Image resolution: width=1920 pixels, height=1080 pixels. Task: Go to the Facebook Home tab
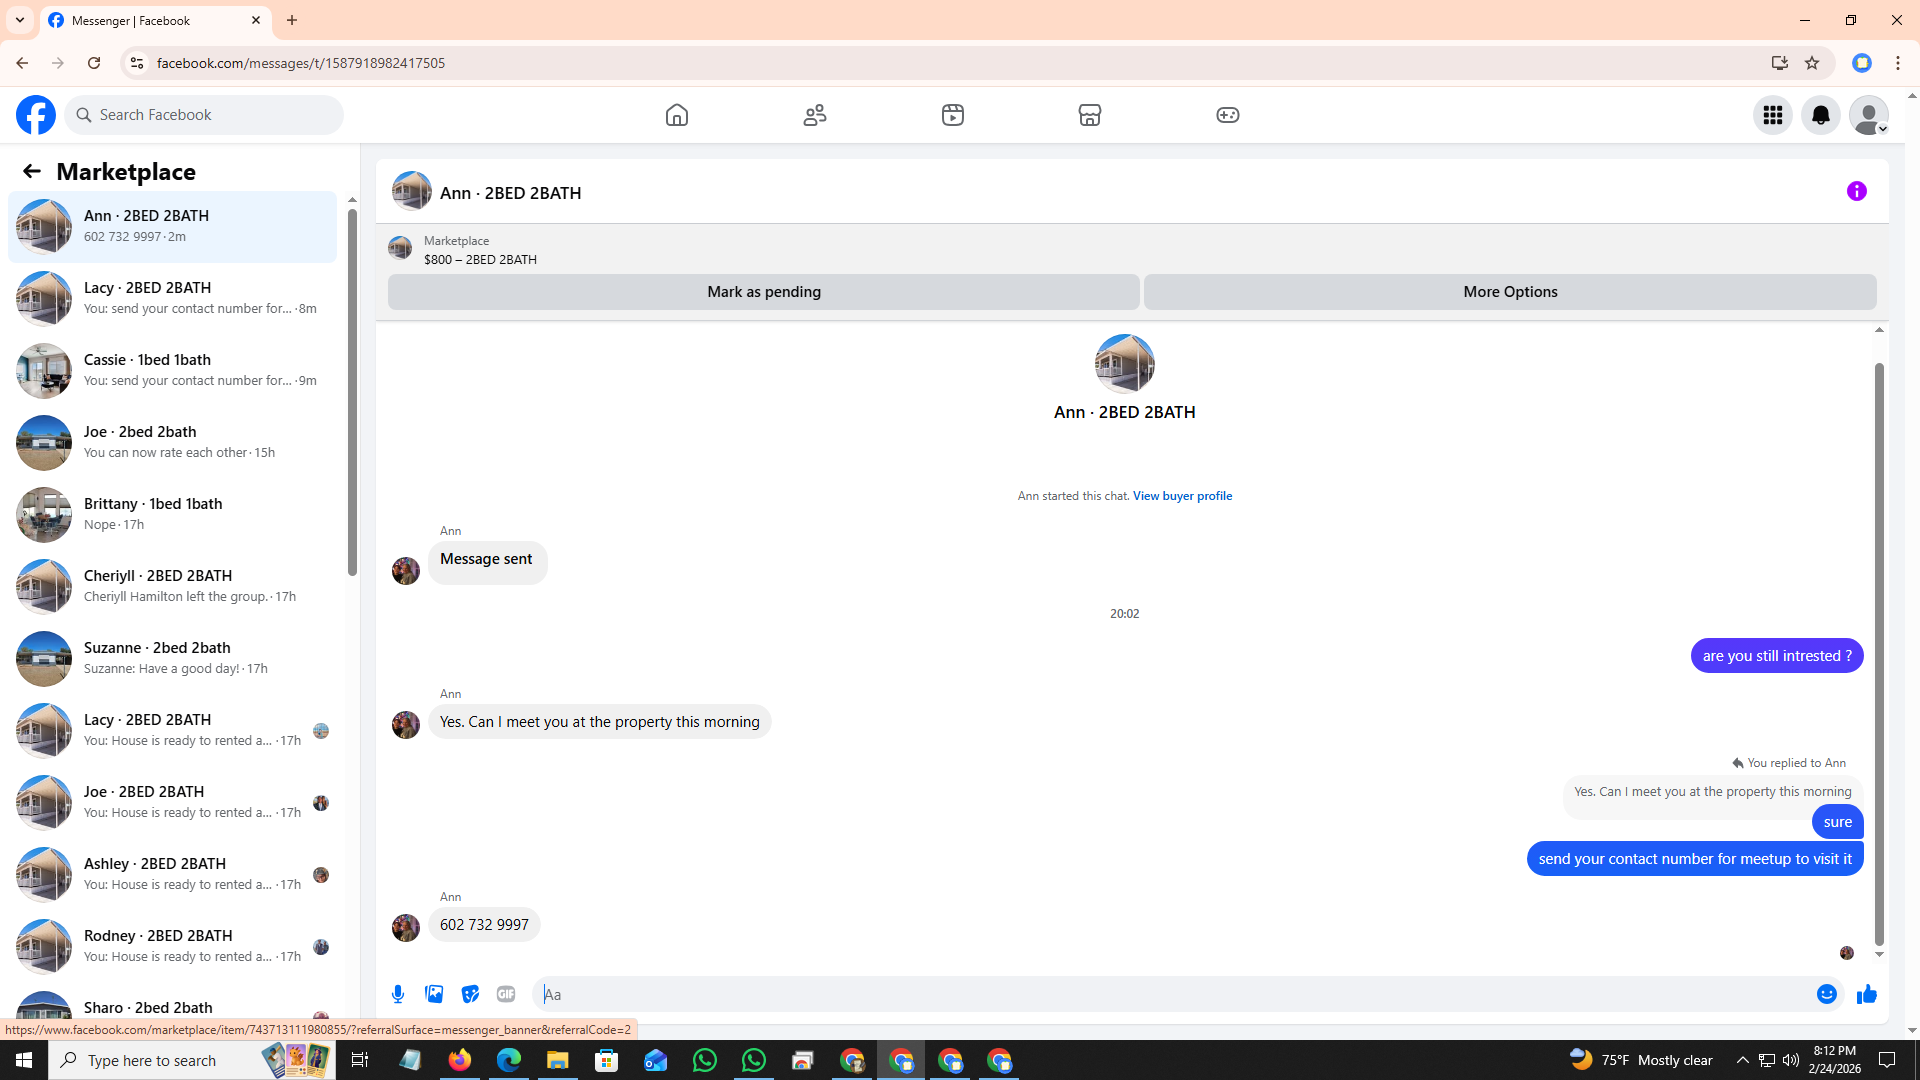point(677,115)
